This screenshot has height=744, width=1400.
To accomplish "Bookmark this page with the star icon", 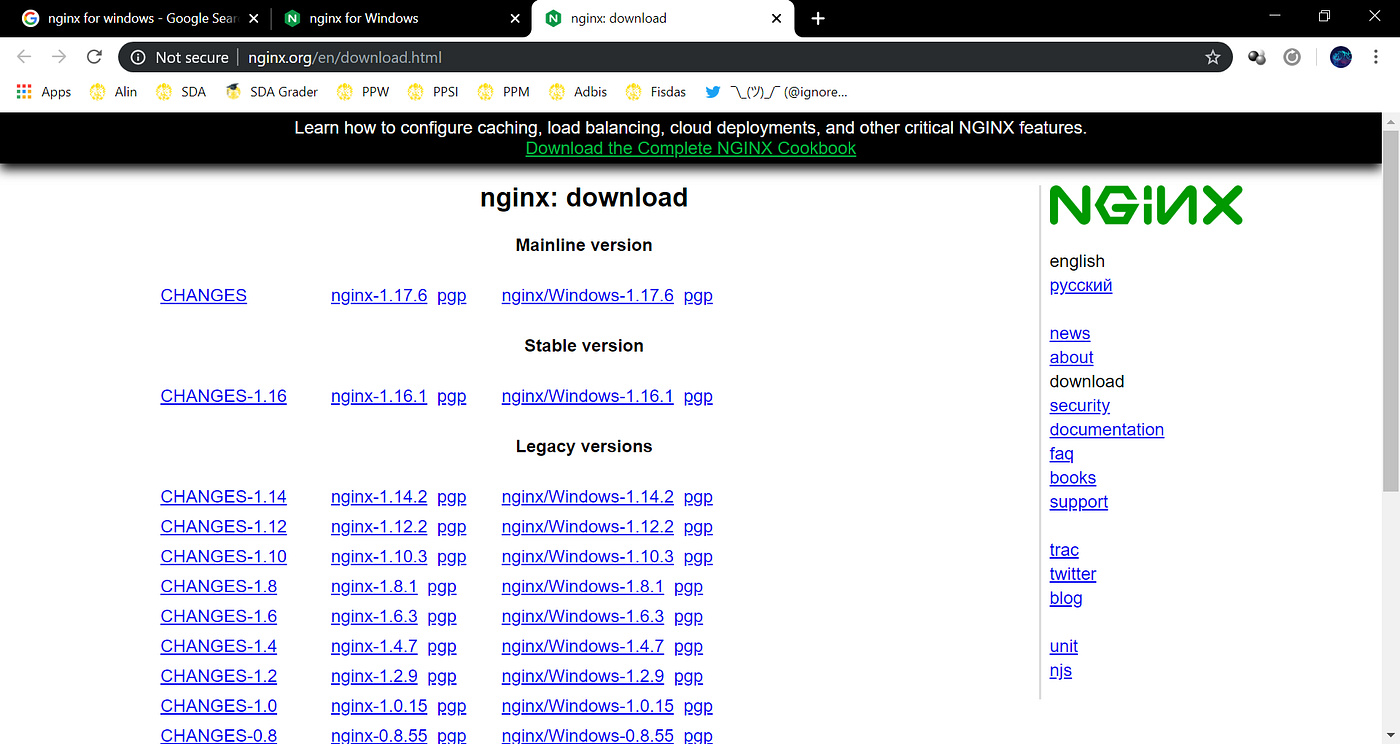I will 1213,58.
